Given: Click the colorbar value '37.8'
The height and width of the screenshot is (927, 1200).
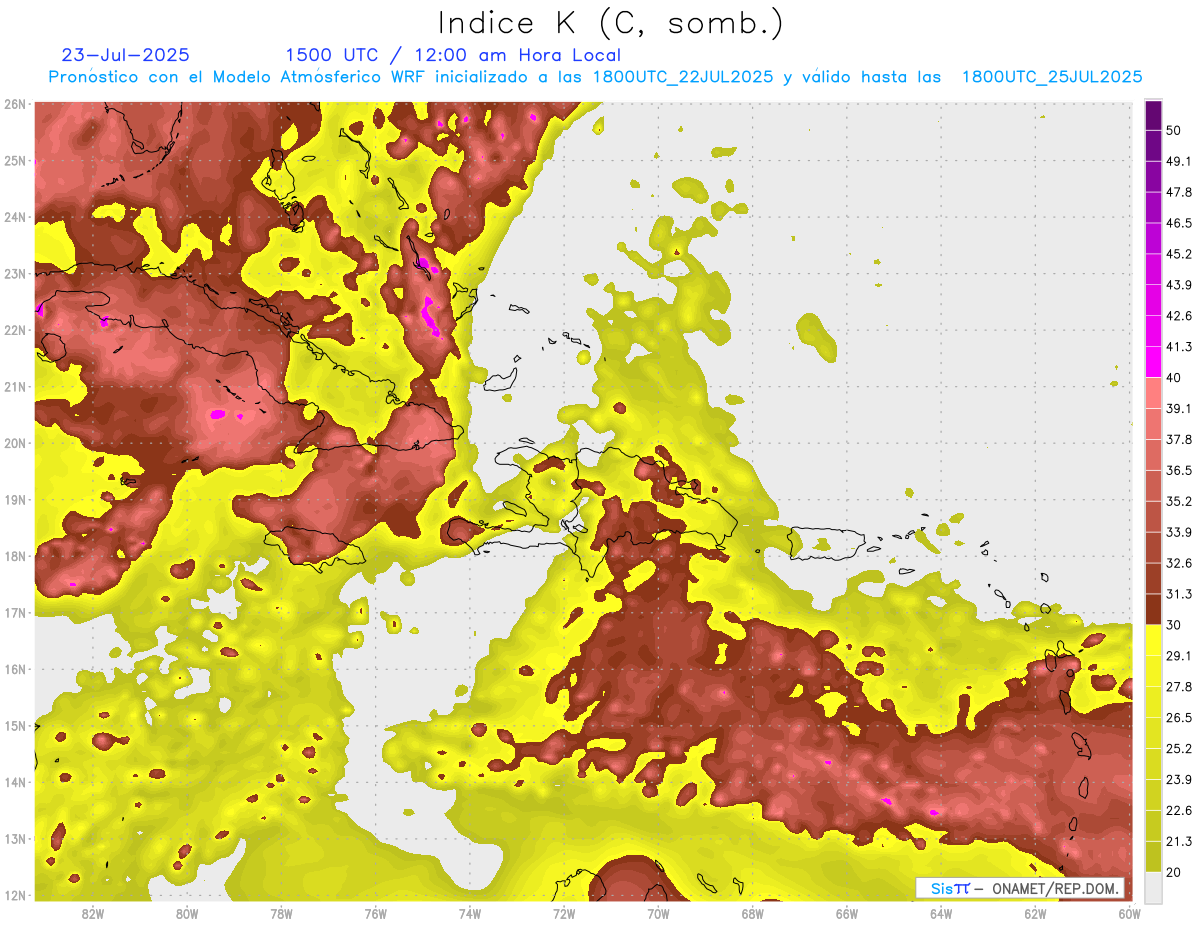Looking at the screenshot, I should tap(1179, 439).
